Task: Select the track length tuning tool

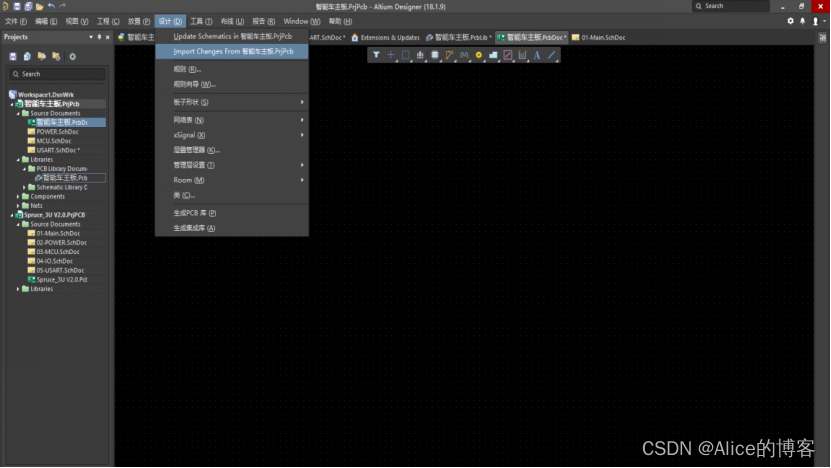Action: [464, 55]
